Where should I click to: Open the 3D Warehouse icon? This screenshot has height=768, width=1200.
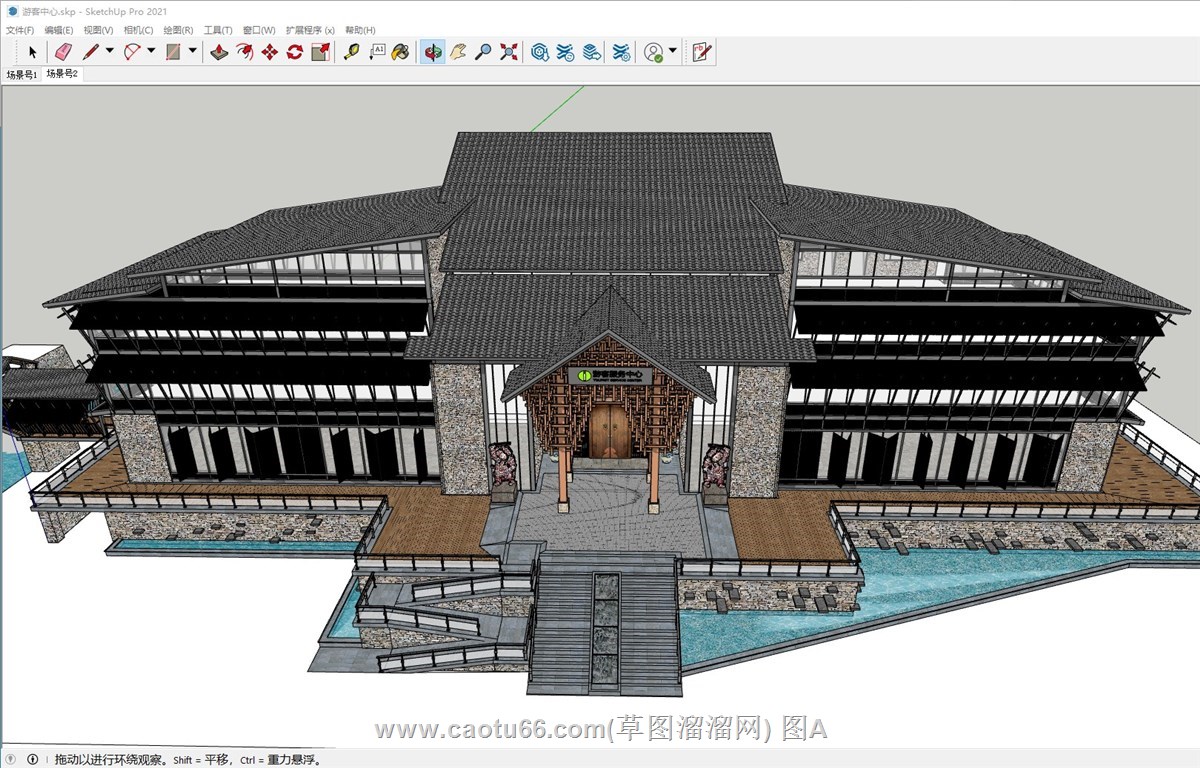click(x=540, y=52)
